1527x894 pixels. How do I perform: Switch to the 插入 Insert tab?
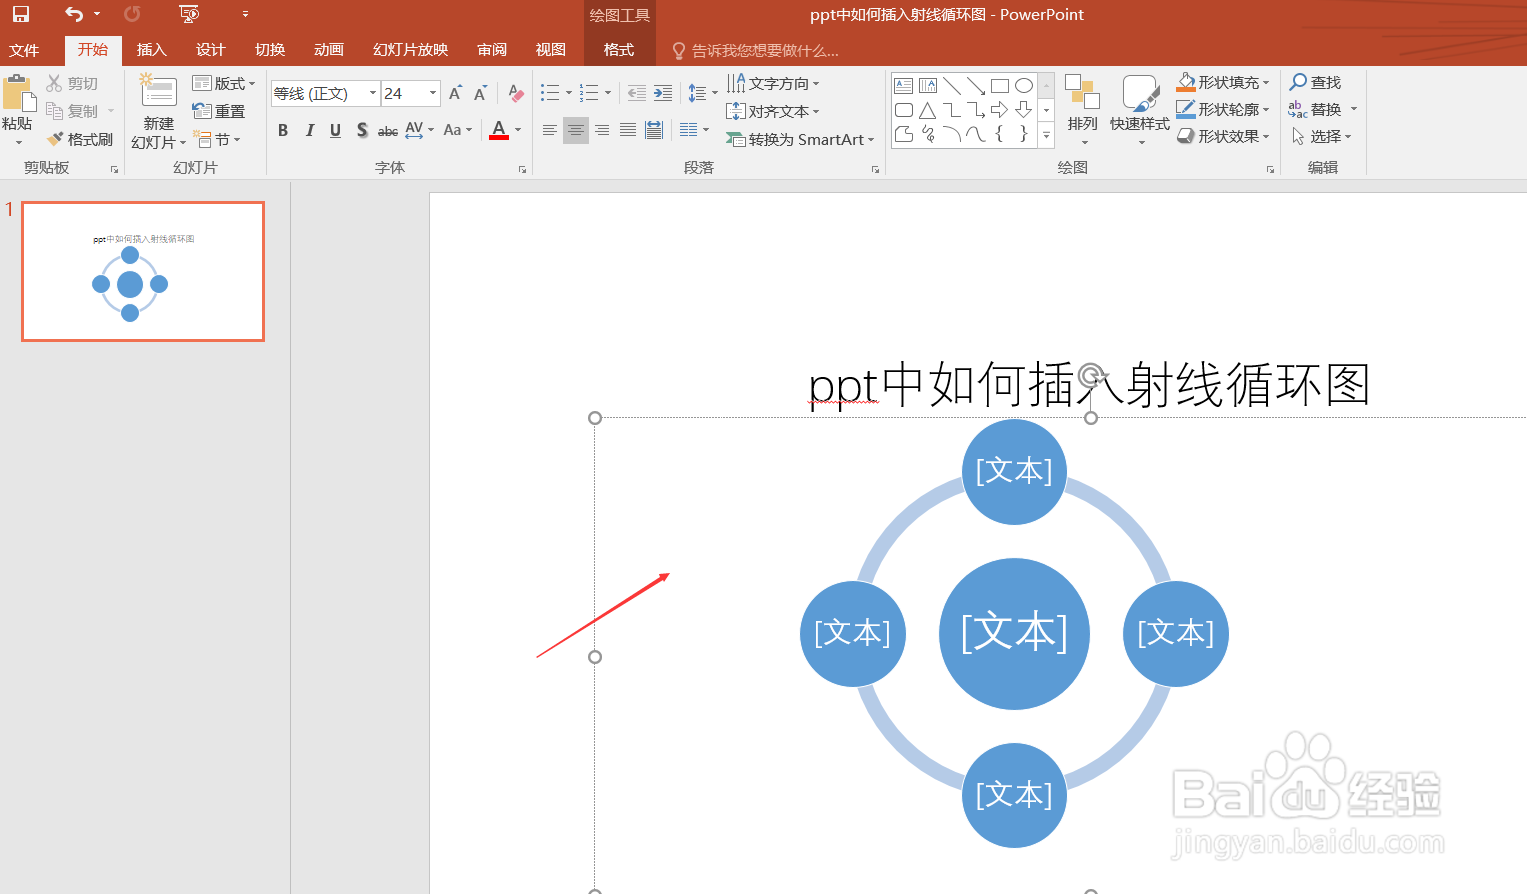152,50
